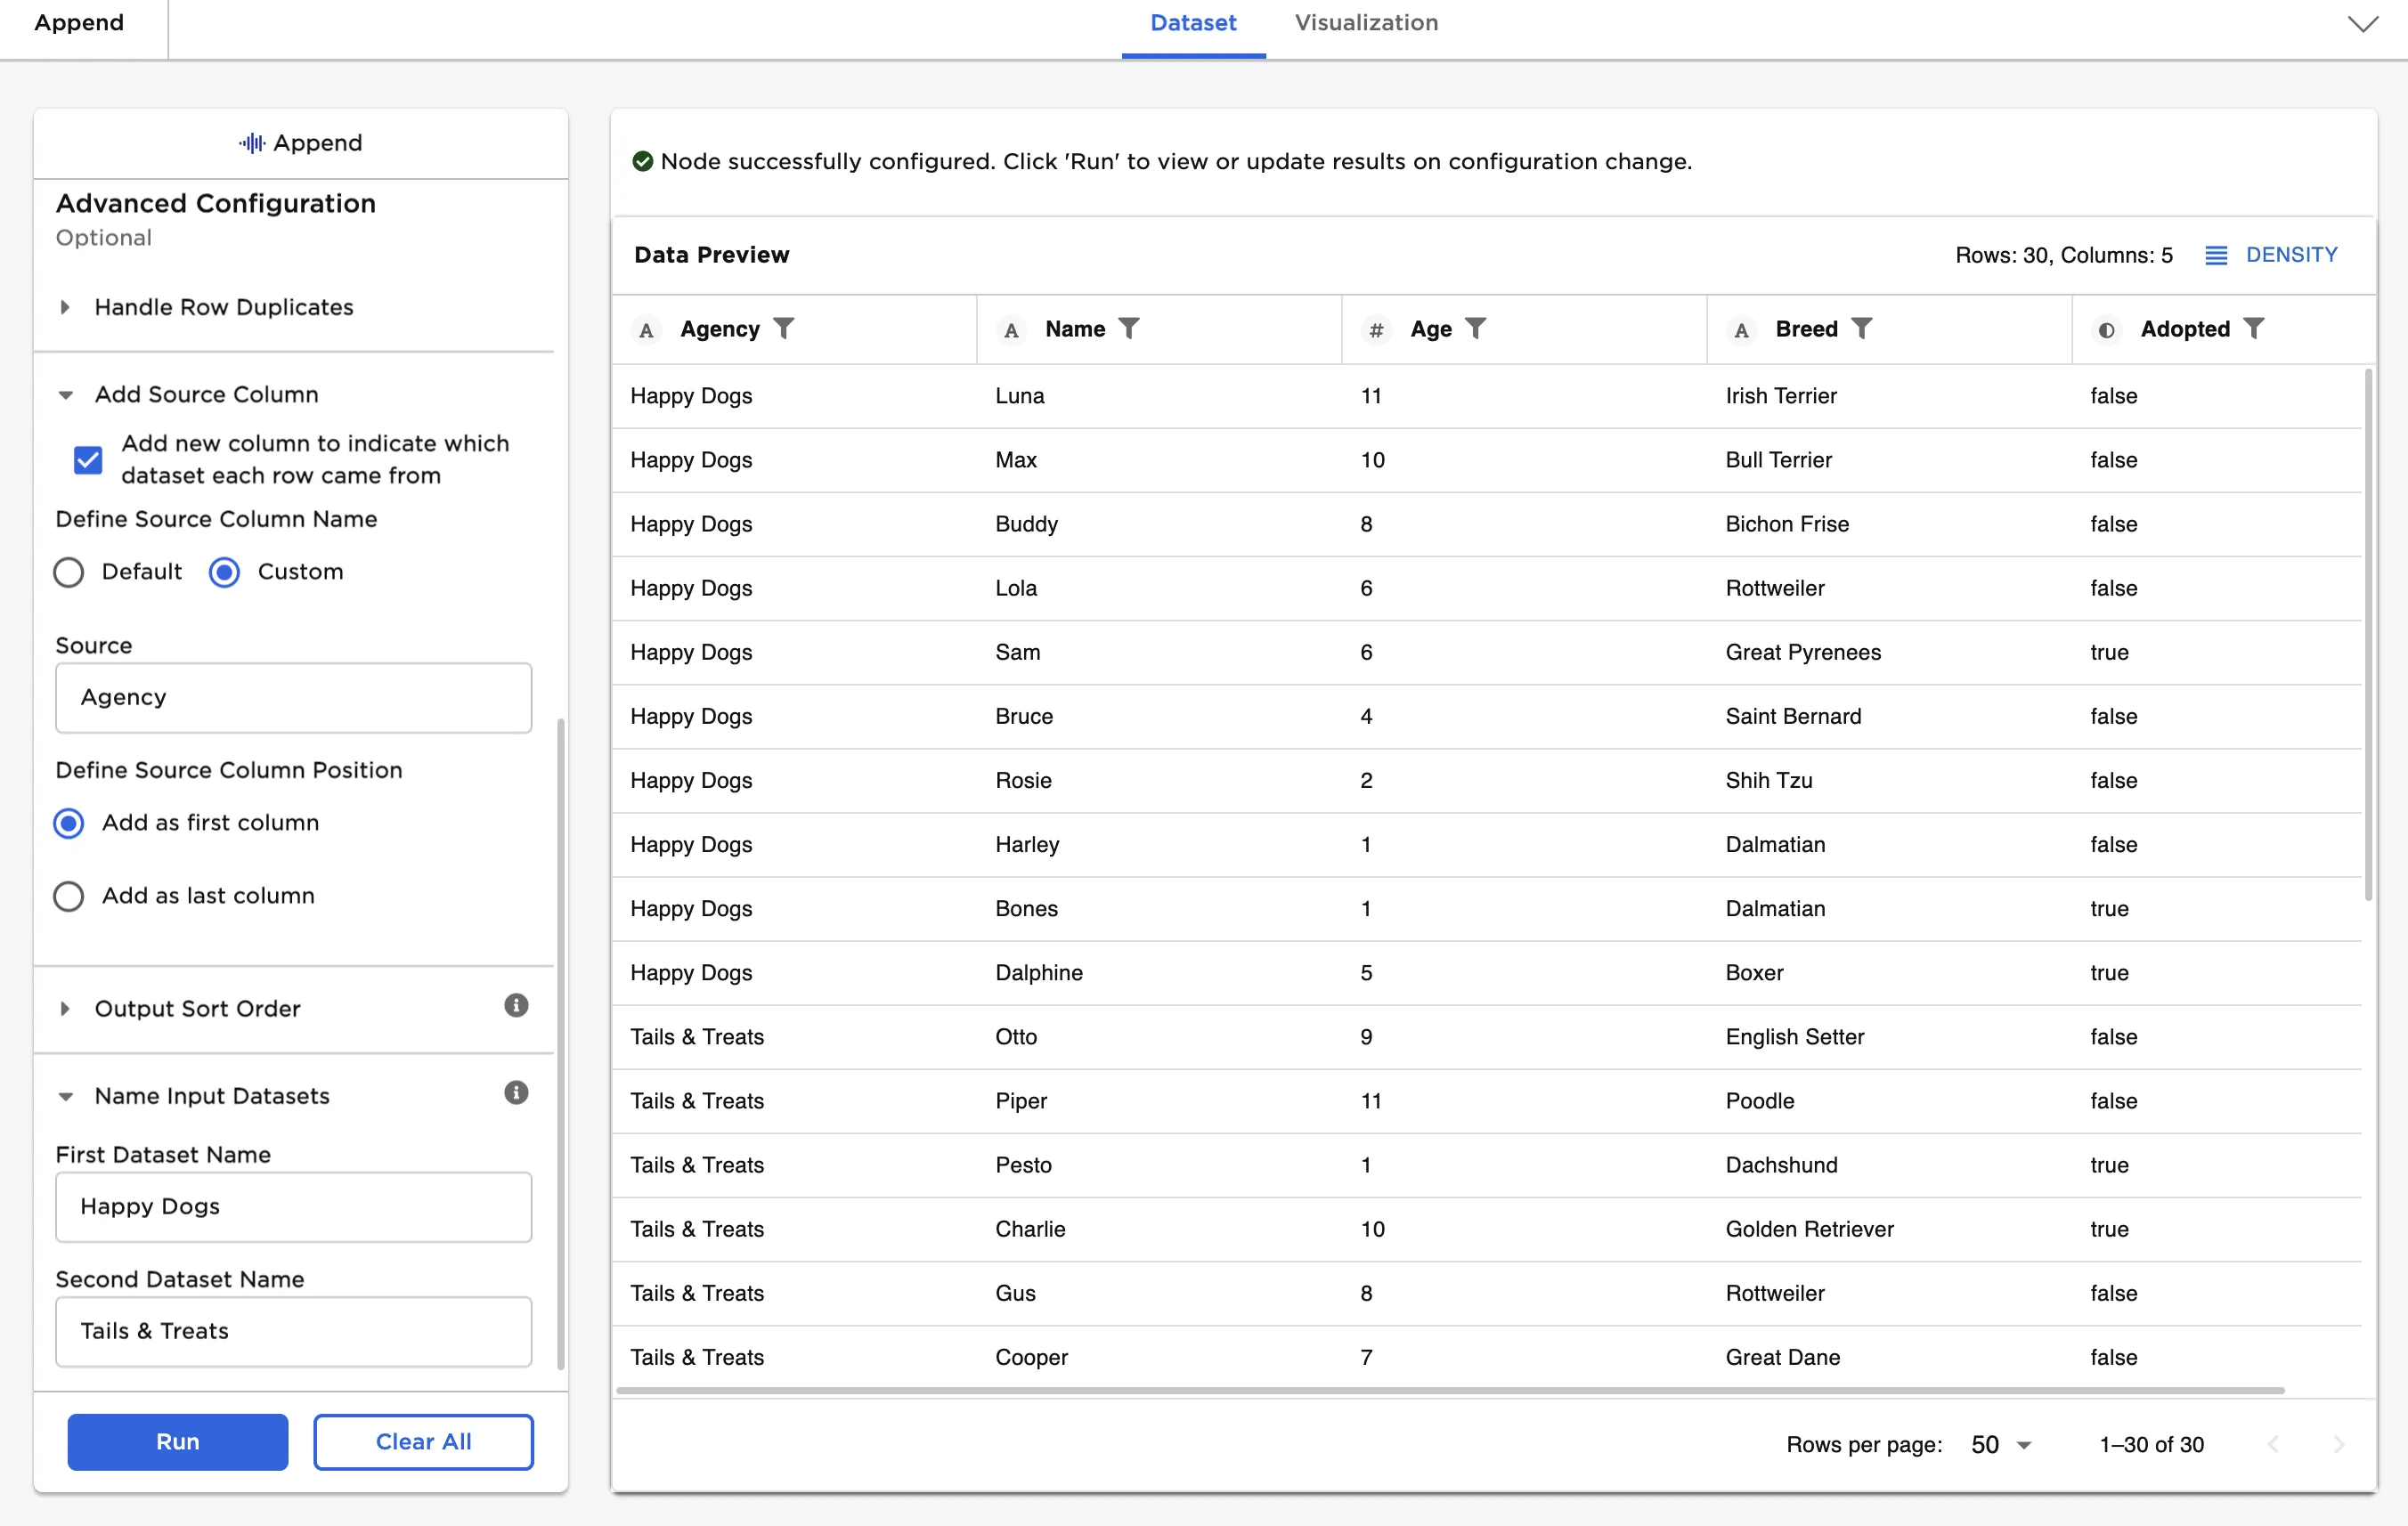Image resolution: width=2408 pixels, height=1526 pixels.
Task: Click the Breed column text type icon
Action: (x=1742, y=330)
